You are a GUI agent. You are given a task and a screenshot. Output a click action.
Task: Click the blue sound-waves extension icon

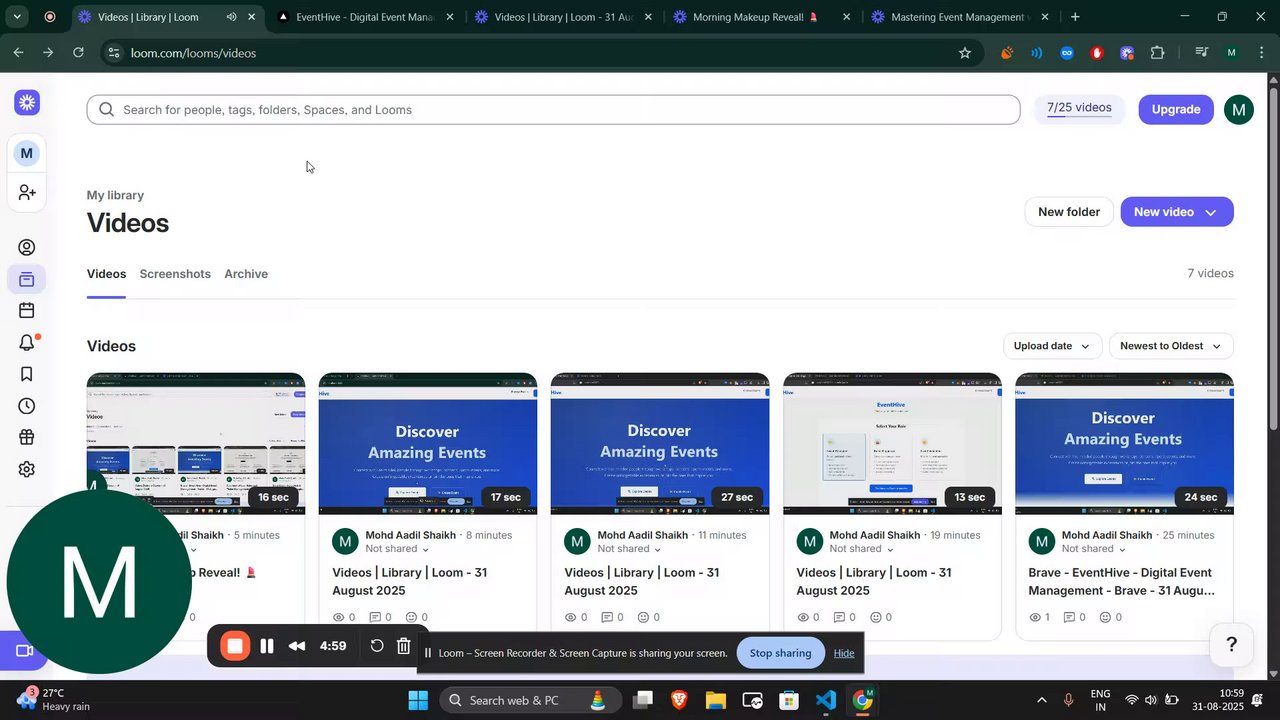1037,53
